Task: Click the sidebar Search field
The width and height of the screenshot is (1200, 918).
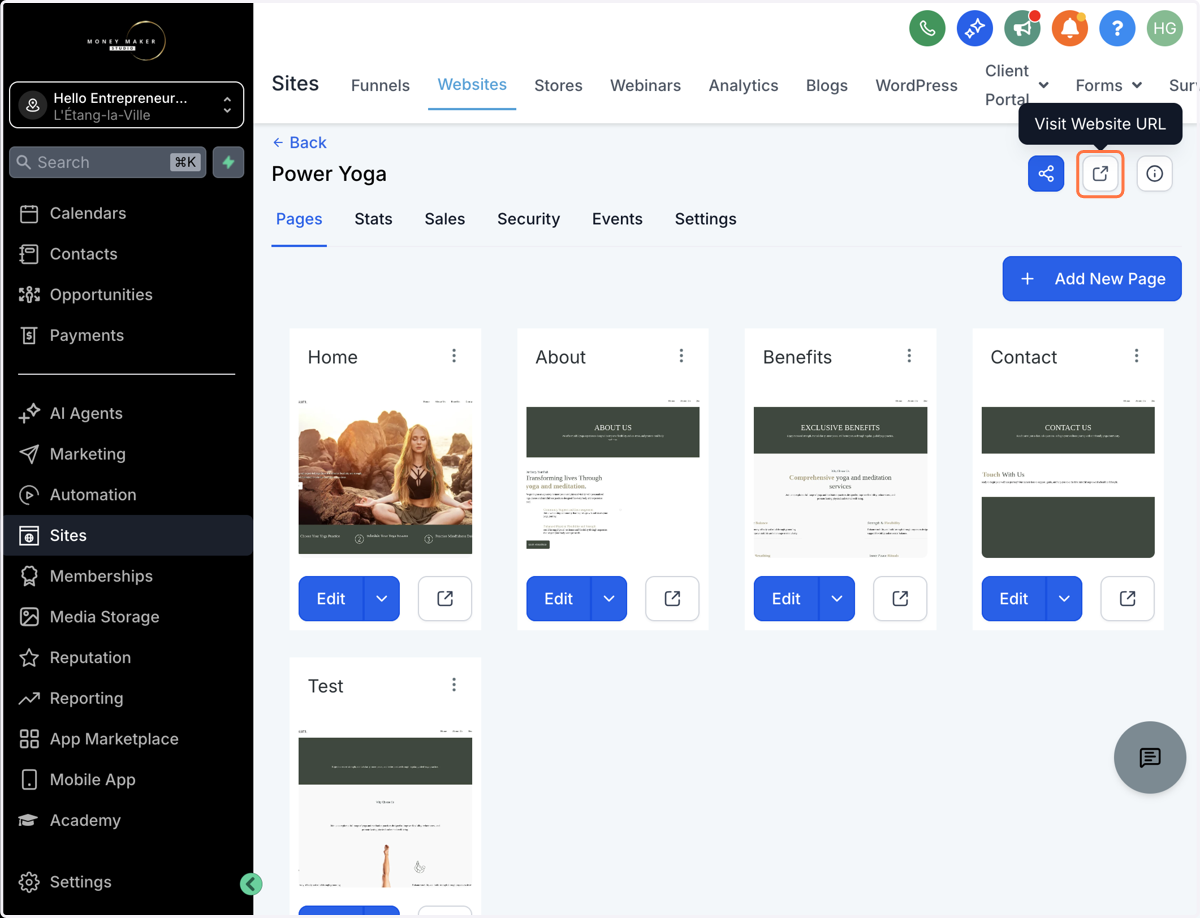Action: (108, 162)
